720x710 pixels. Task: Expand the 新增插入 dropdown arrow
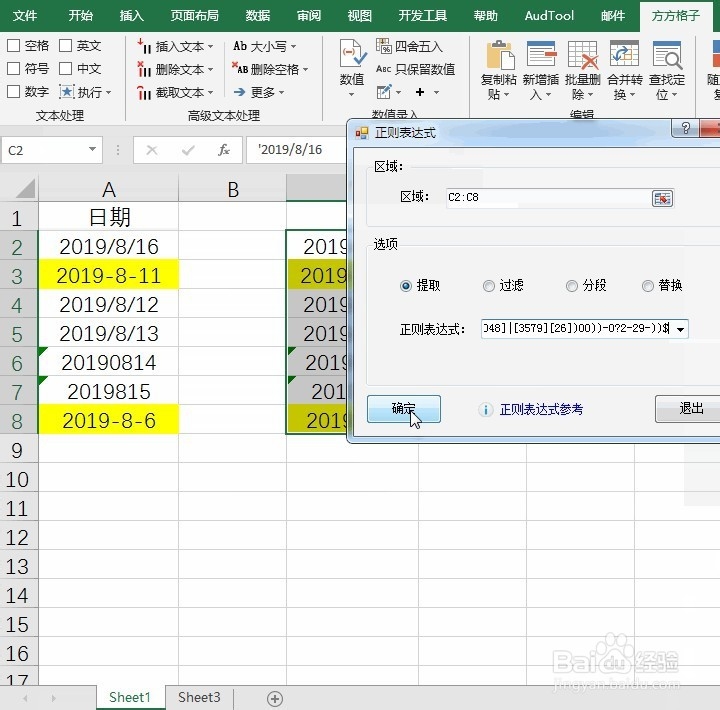pos(548,95)
